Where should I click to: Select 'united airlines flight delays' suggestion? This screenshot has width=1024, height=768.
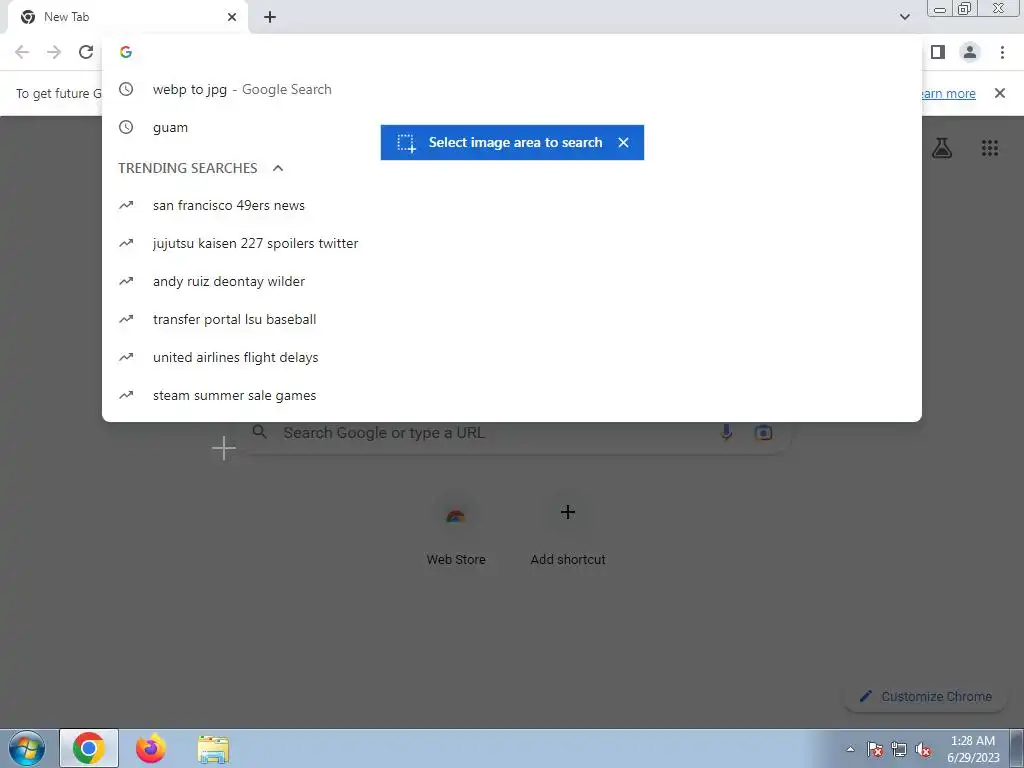click(512, 357)
